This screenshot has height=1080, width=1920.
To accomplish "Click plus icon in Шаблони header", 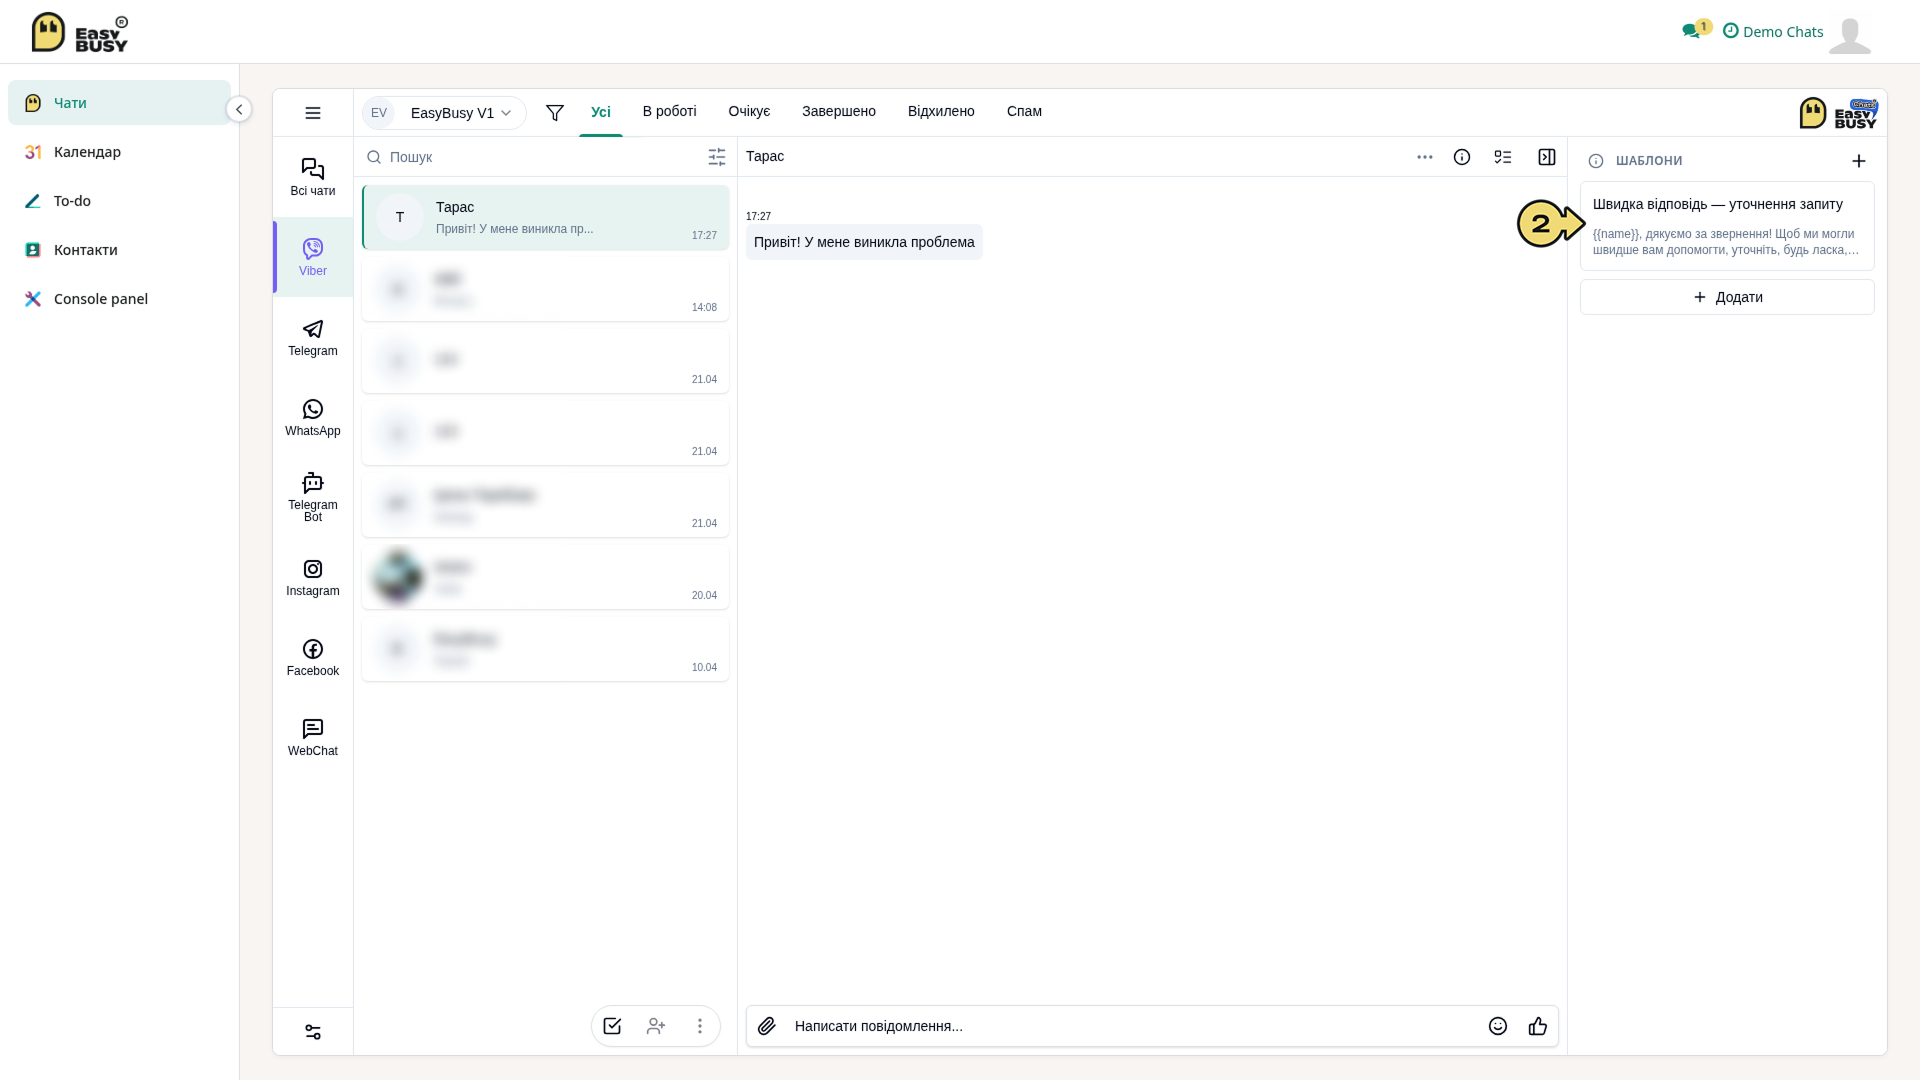I will [x=1859, y=161].
